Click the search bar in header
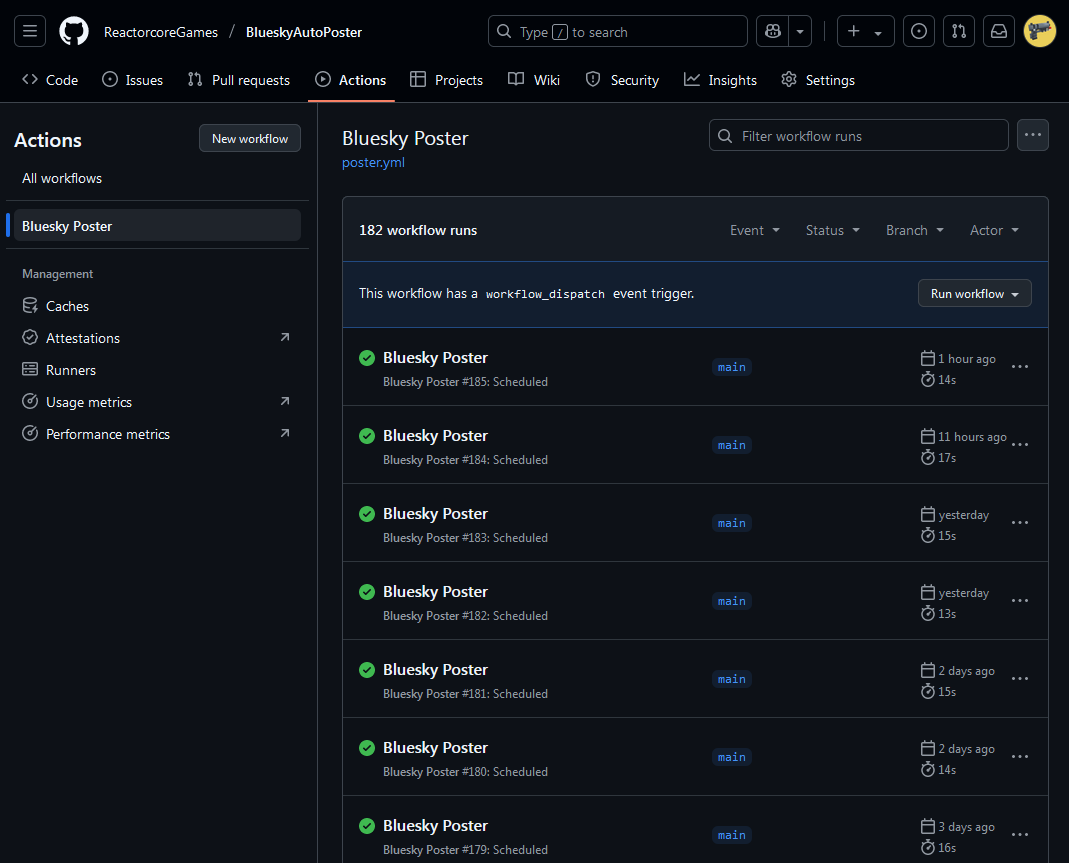Screen dimensions: 1069x863 click(618, 31)
